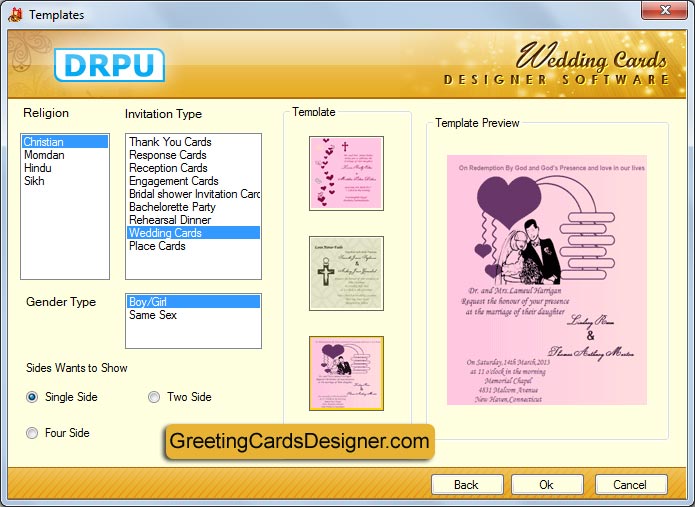
Task: Click the Back button
Action: 467,484
